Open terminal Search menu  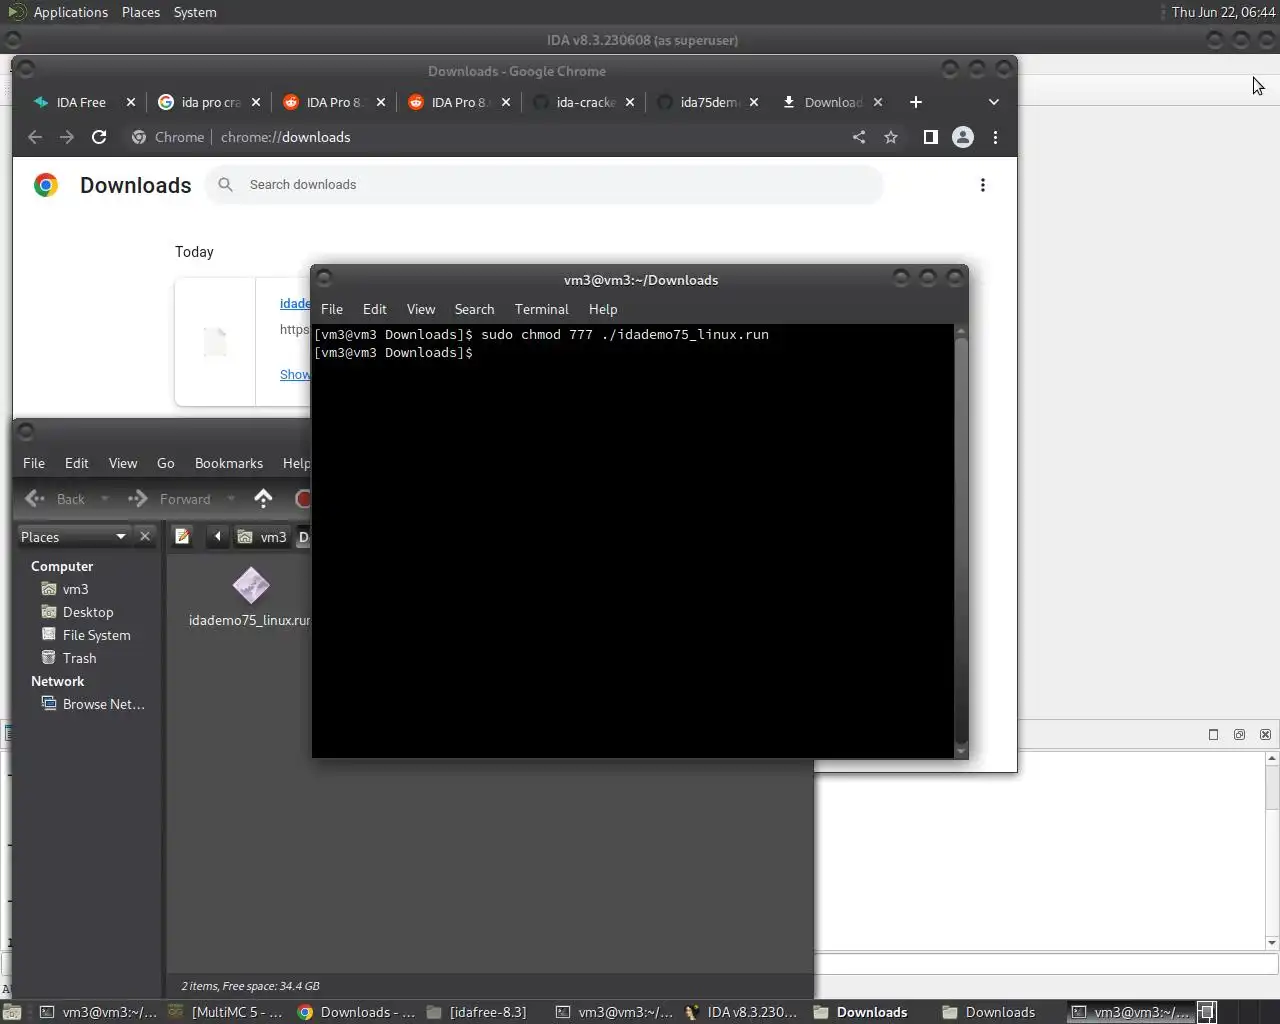point(474,309)
